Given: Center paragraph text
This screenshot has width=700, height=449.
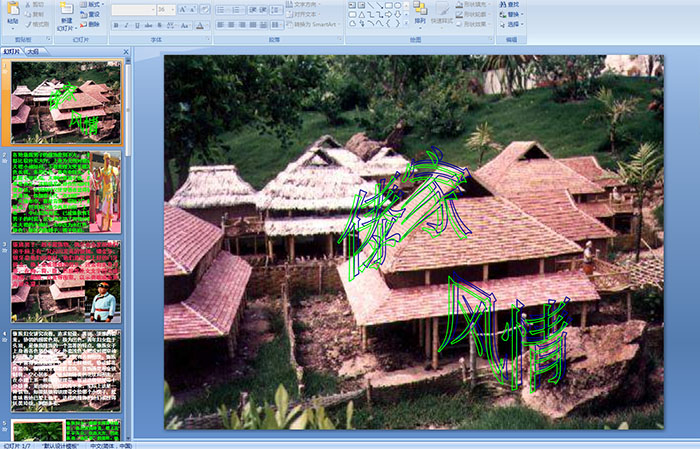Looking at the screenshot, I should (231, 25).
